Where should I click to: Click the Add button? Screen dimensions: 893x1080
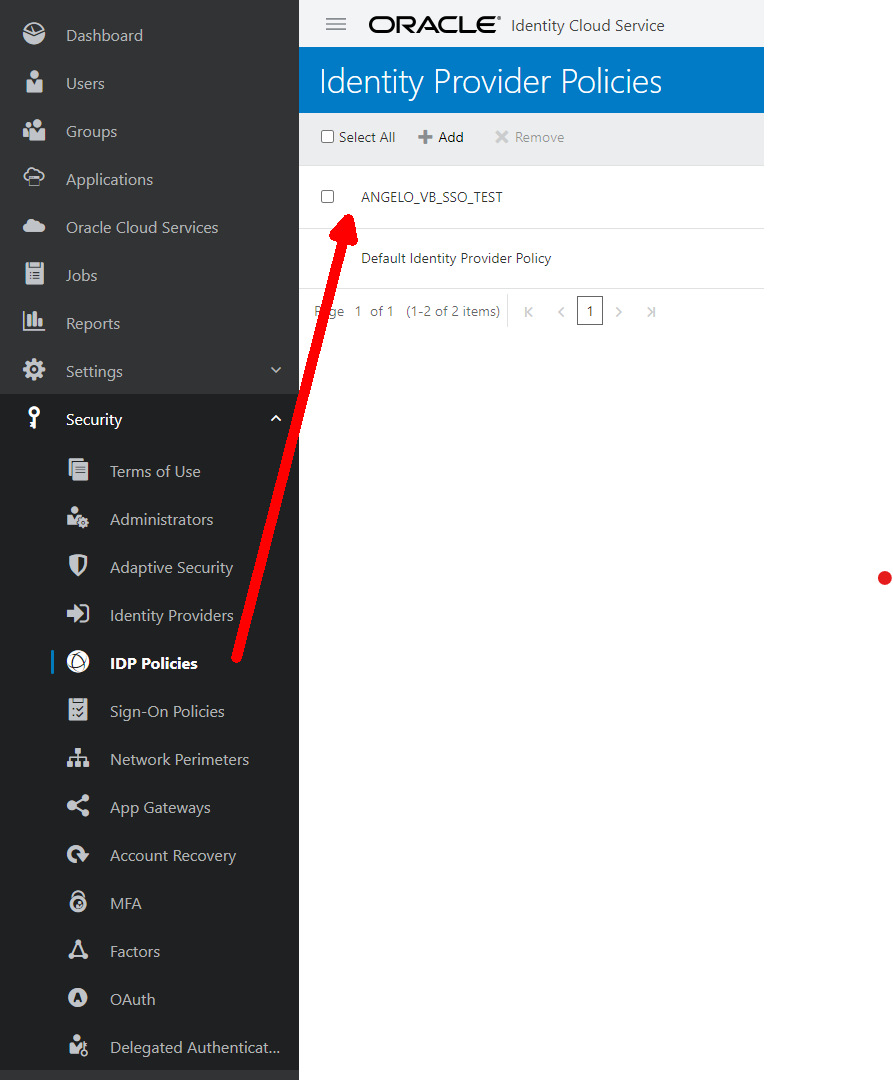[x=441, y=137]
